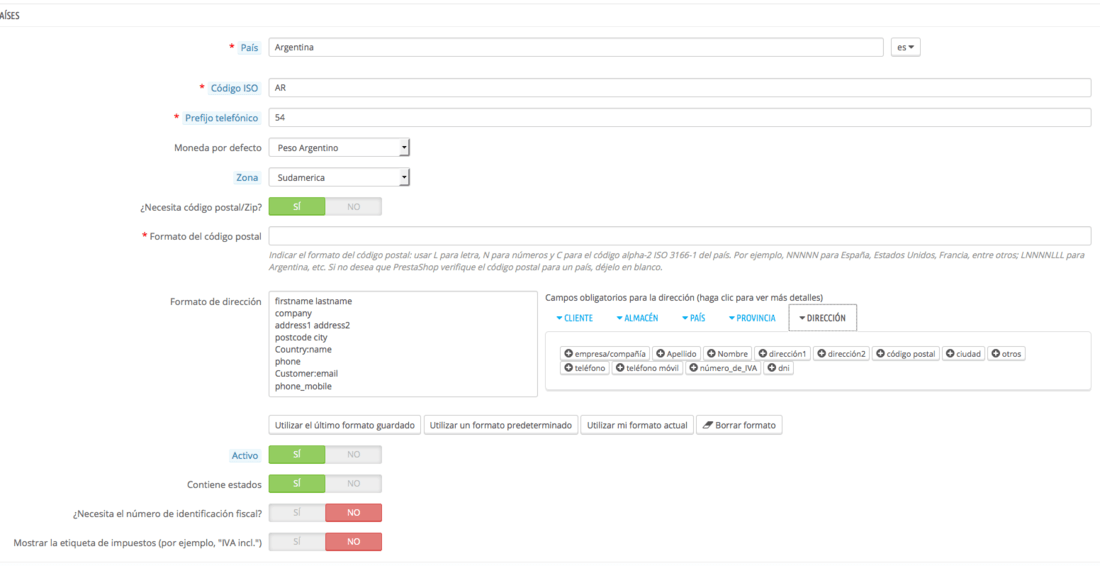The height and width of the screenshot is (566, 1100).
Task: Add the teléfono móvil field tag
Action: click(647, 368)
